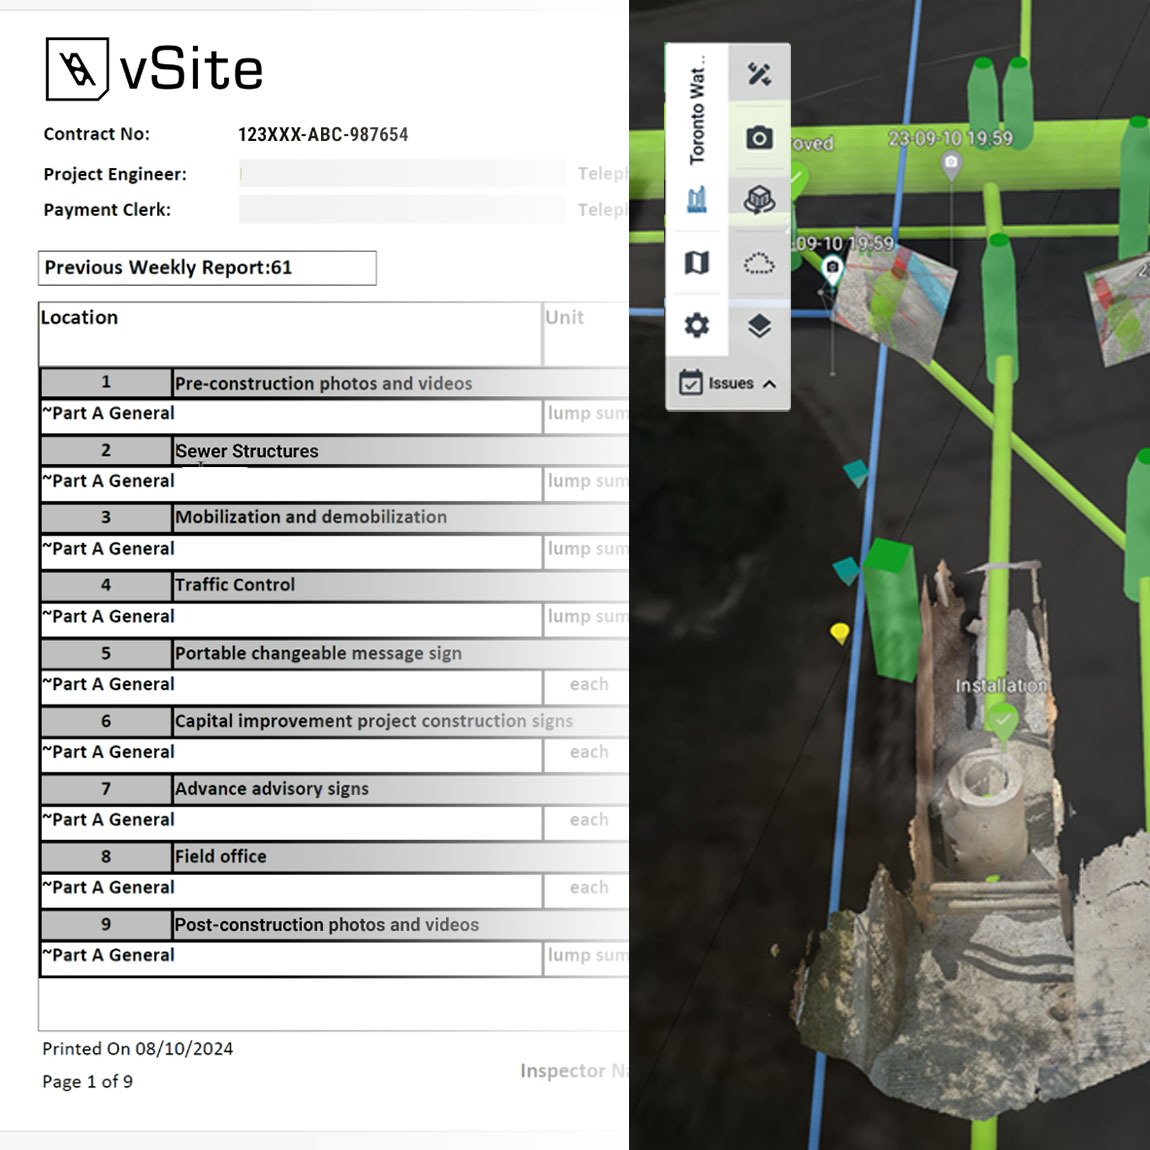Select the point cloud icon
This screenshot has height=1150, width=1150.
(759, 263)
